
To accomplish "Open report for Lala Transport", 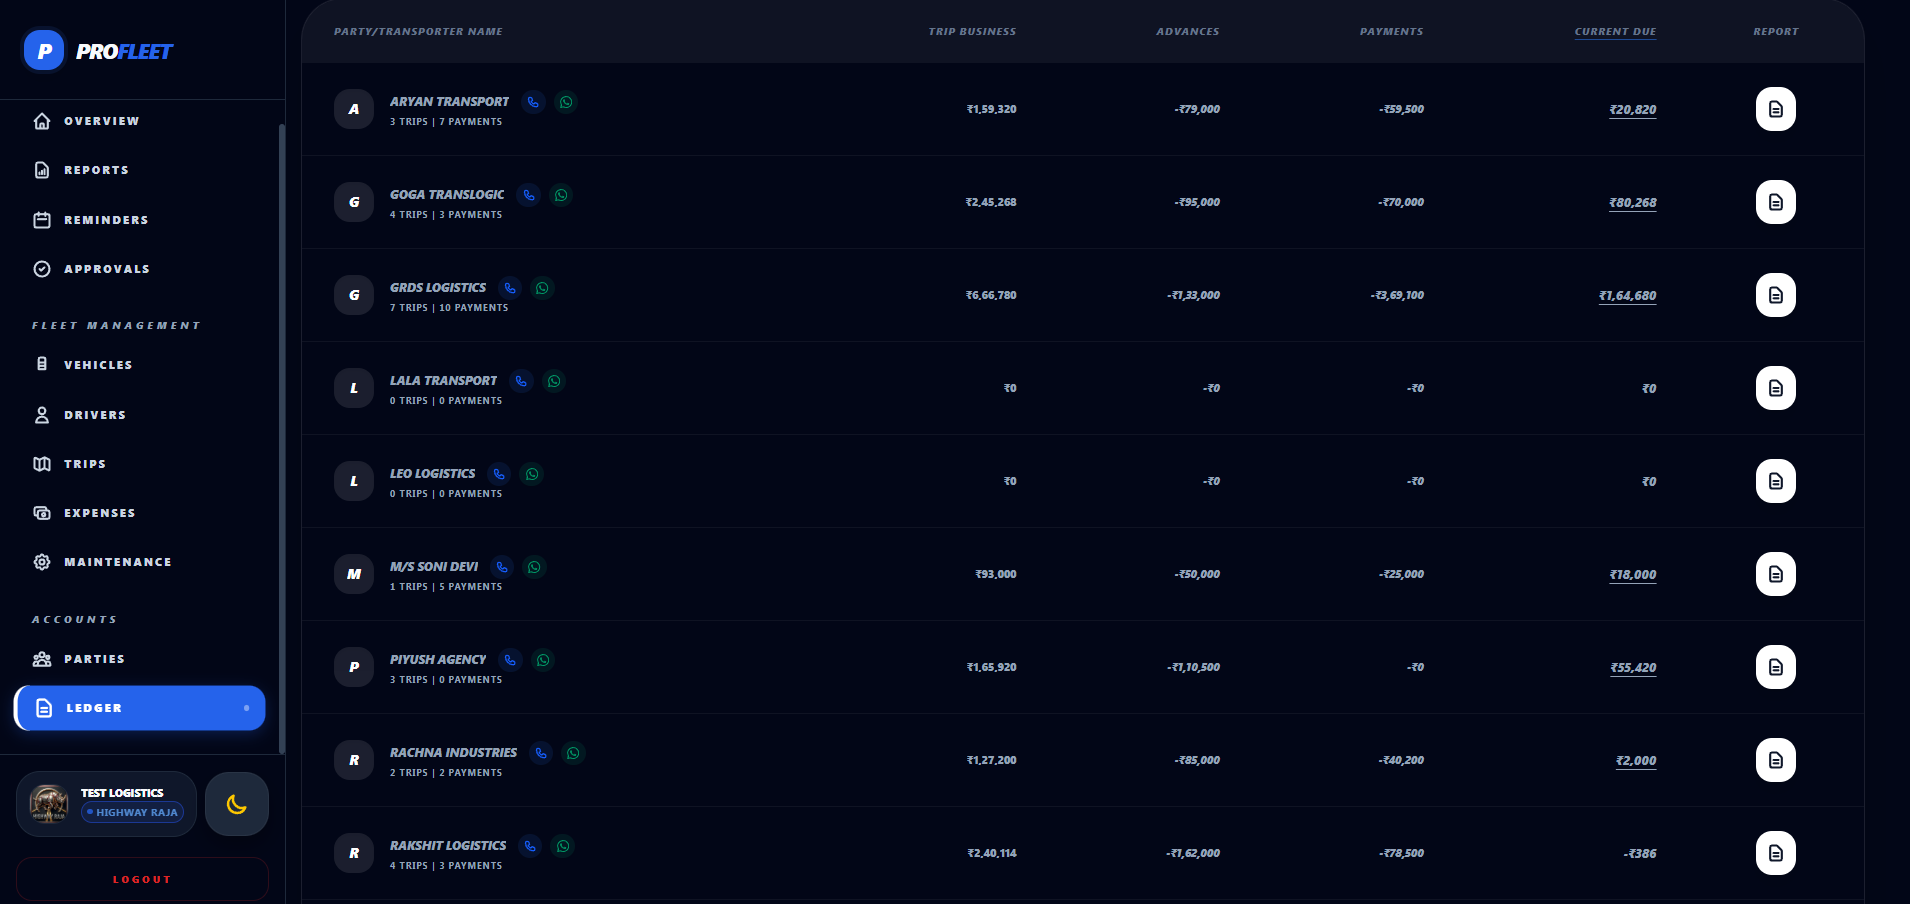I will click(x=1775, y=388).
